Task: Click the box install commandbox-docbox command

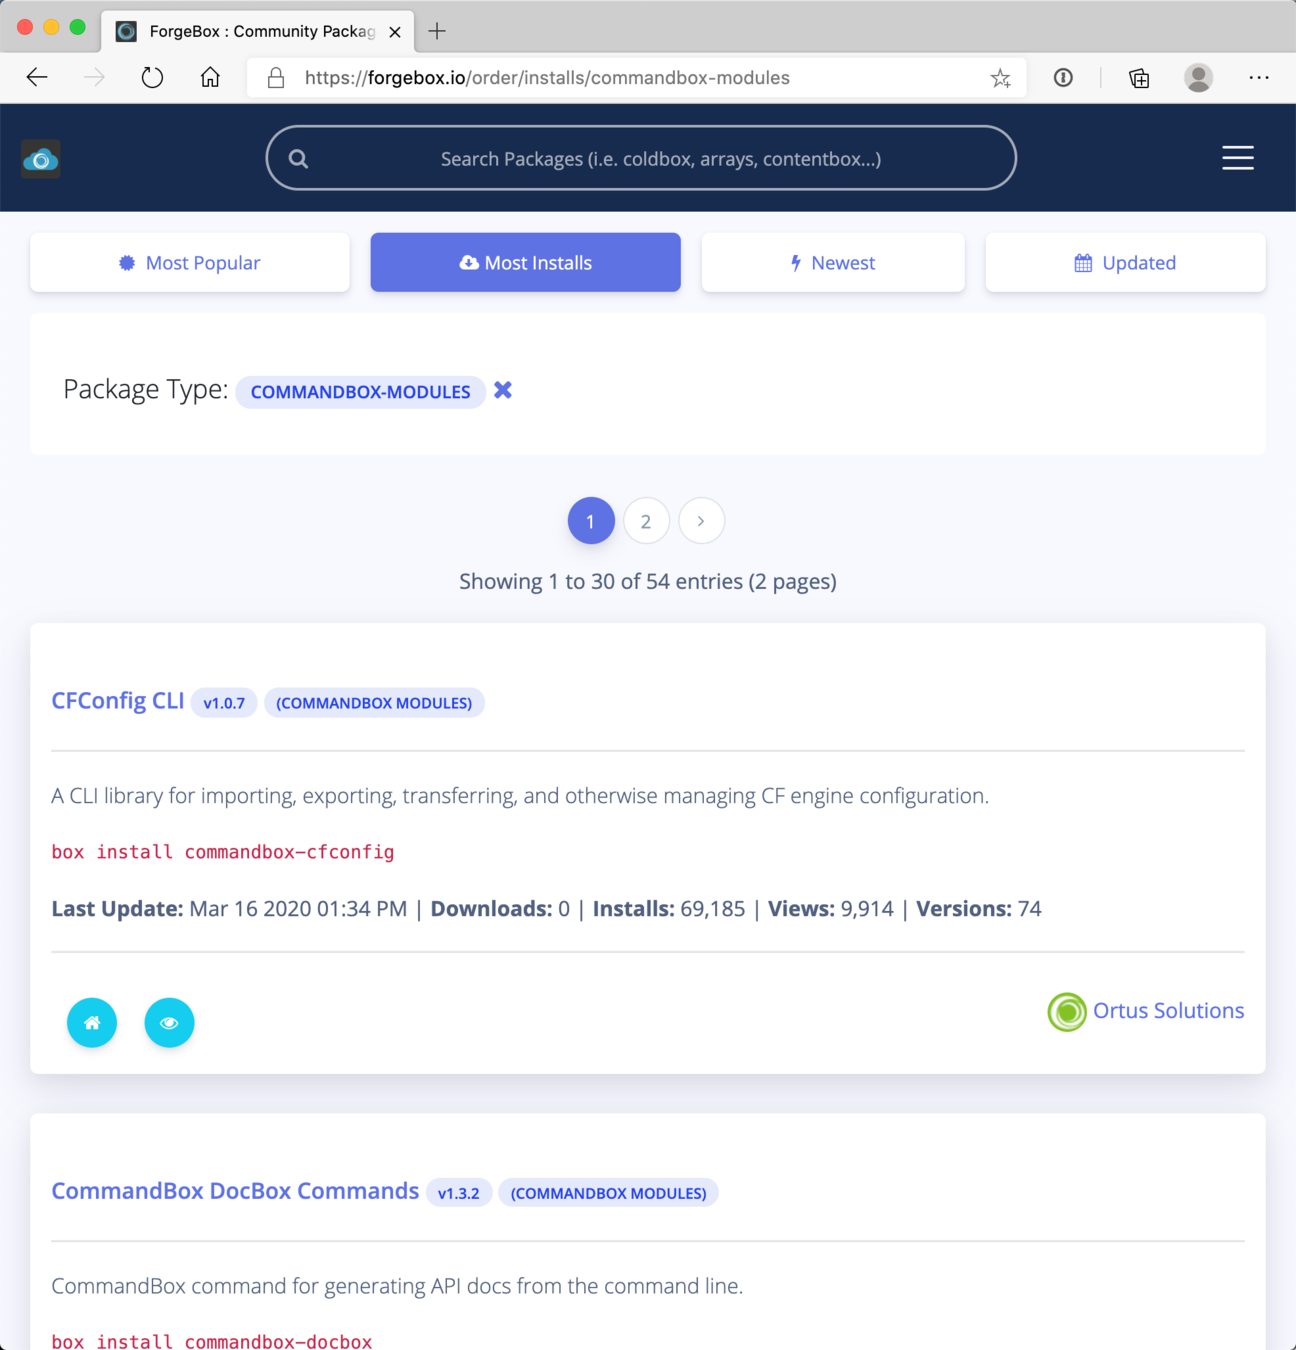Action: (212, 1341)
